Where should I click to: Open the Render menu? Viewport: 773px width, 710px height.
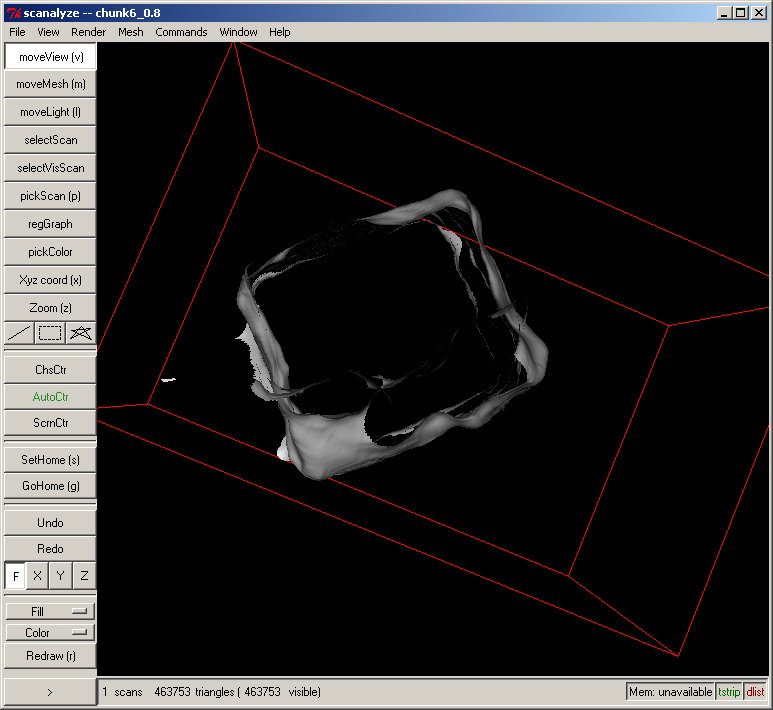(88, 32)
